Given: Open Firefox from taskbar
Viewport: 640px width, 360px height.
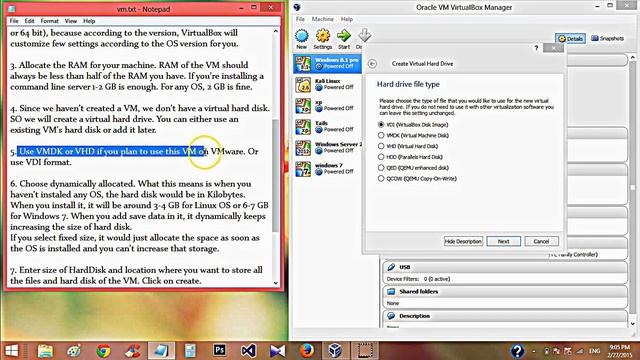Looking at the screenshot, I should pyautogui.click(x=307, y=351).
